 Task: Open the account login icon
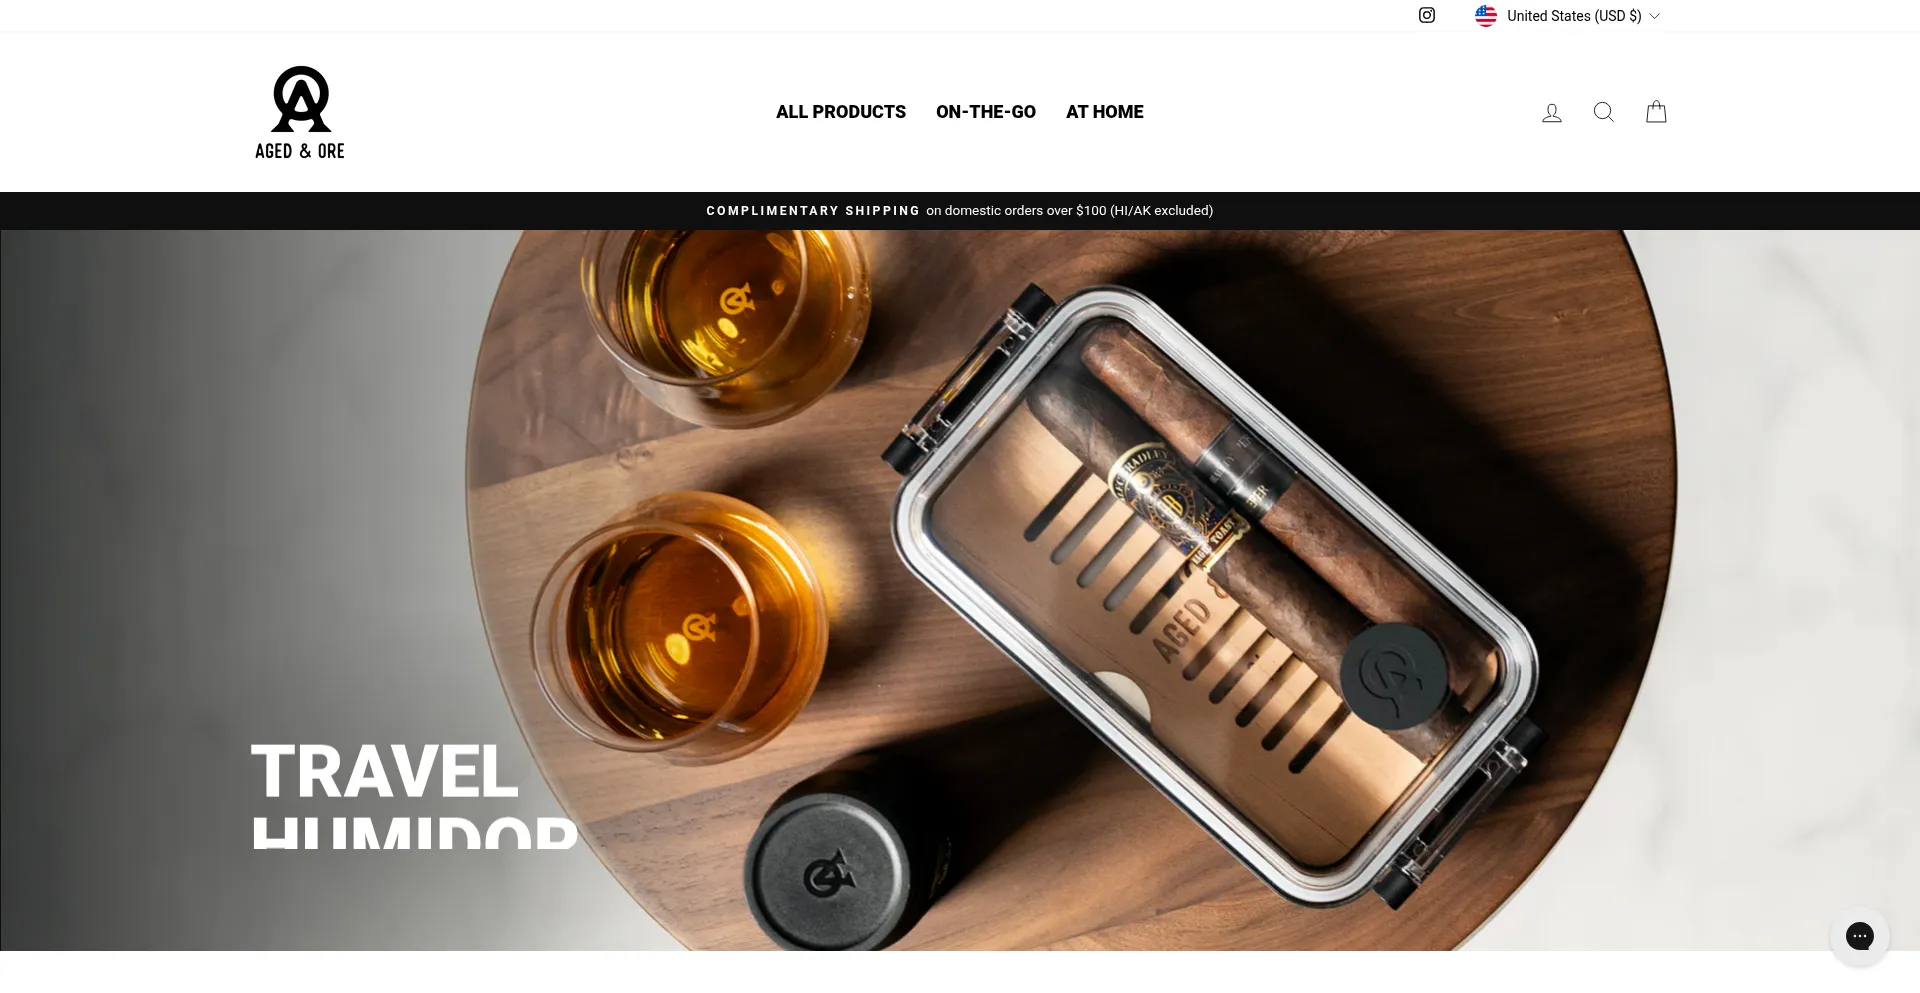[1552, 112]
